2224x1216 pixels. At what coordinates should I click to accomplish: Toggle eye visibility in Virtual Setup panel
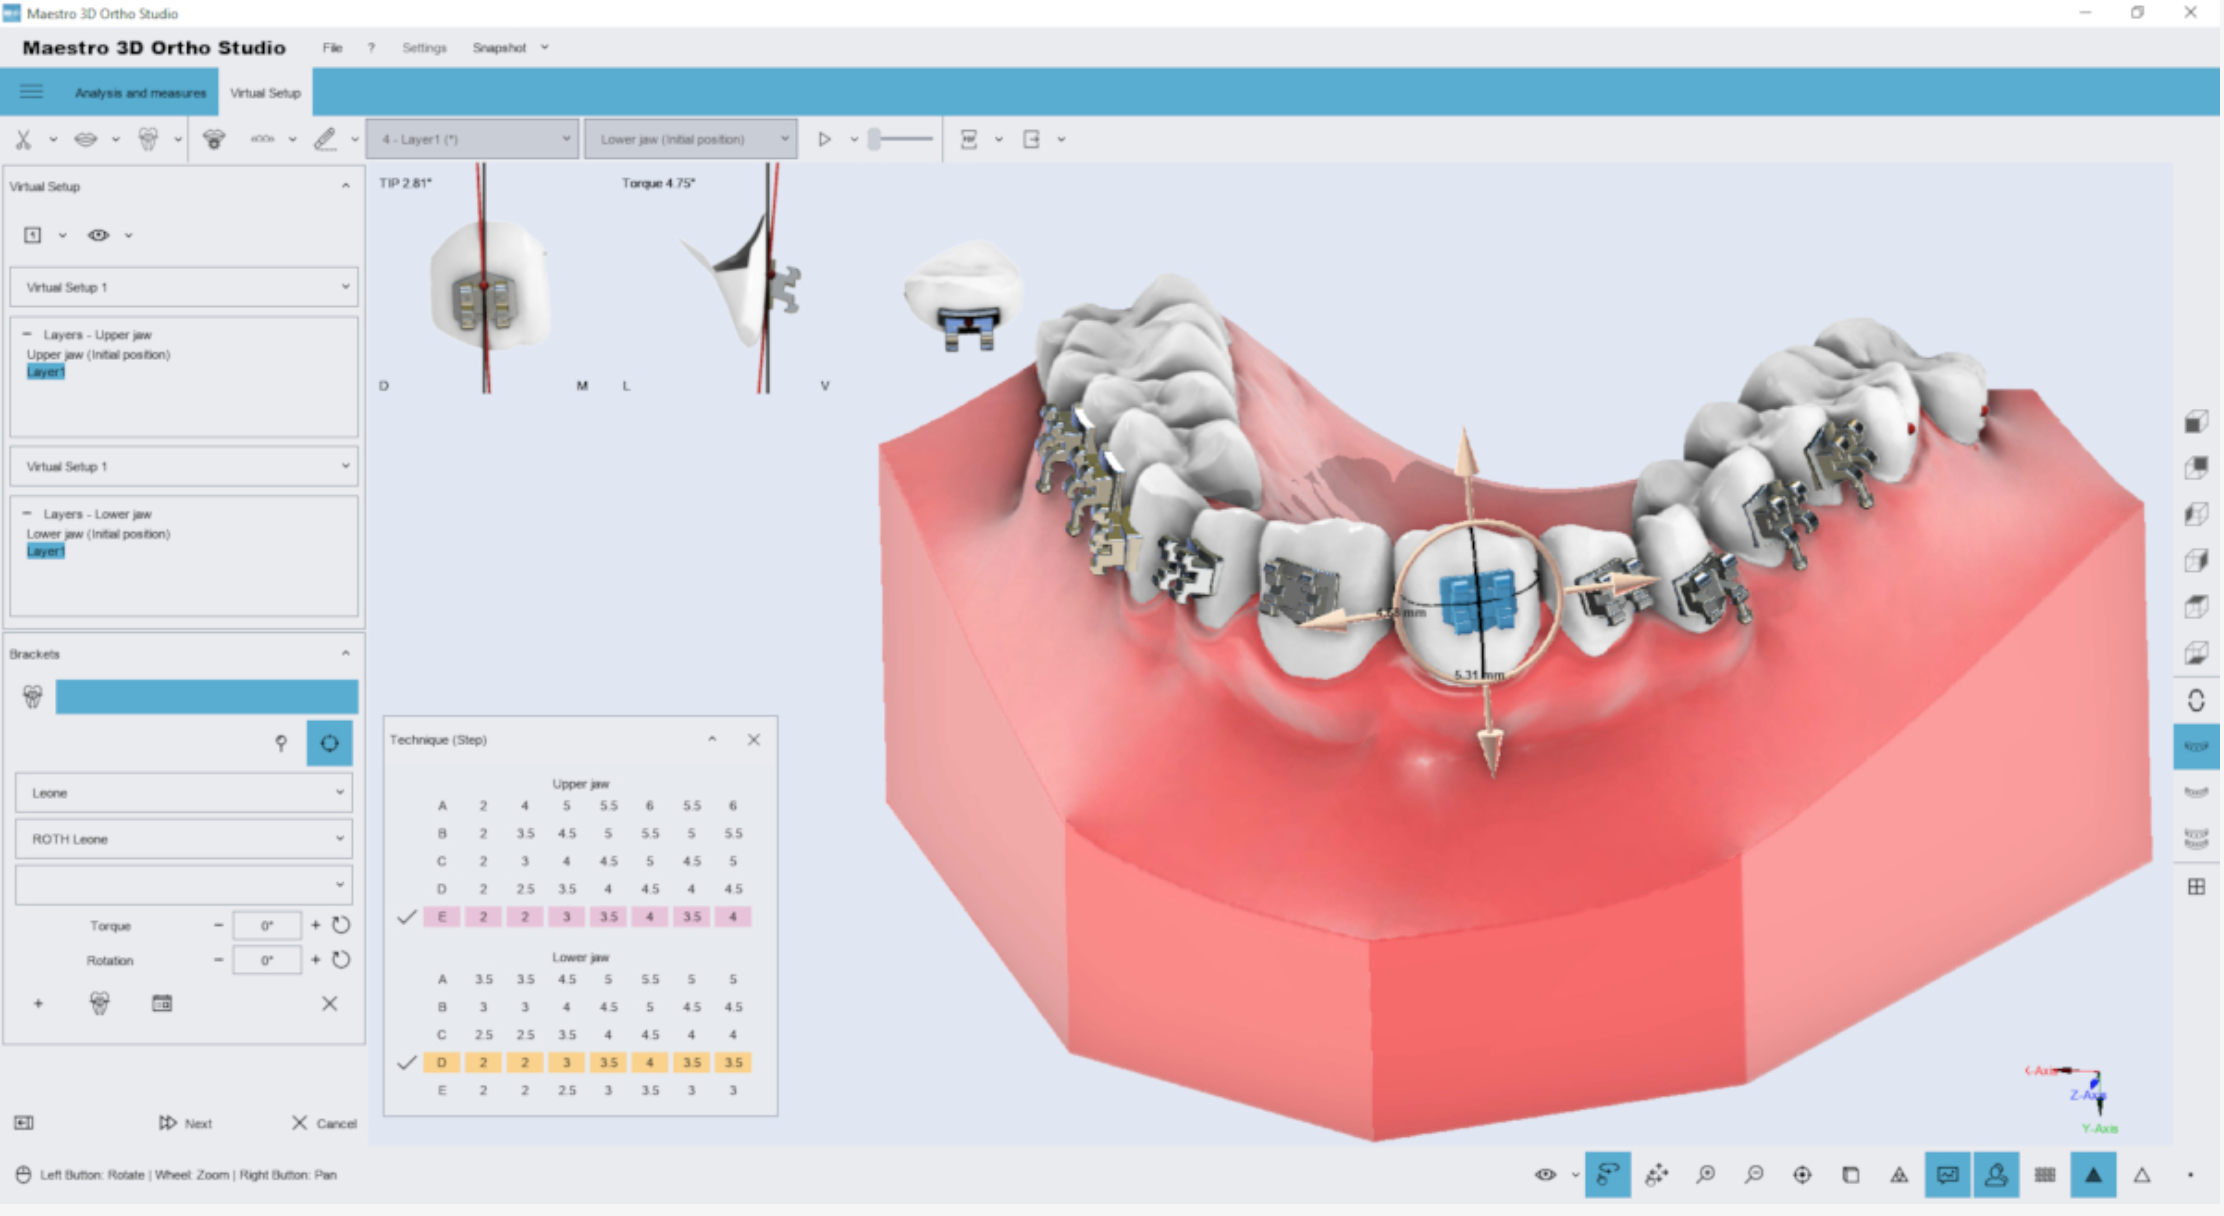98,235
